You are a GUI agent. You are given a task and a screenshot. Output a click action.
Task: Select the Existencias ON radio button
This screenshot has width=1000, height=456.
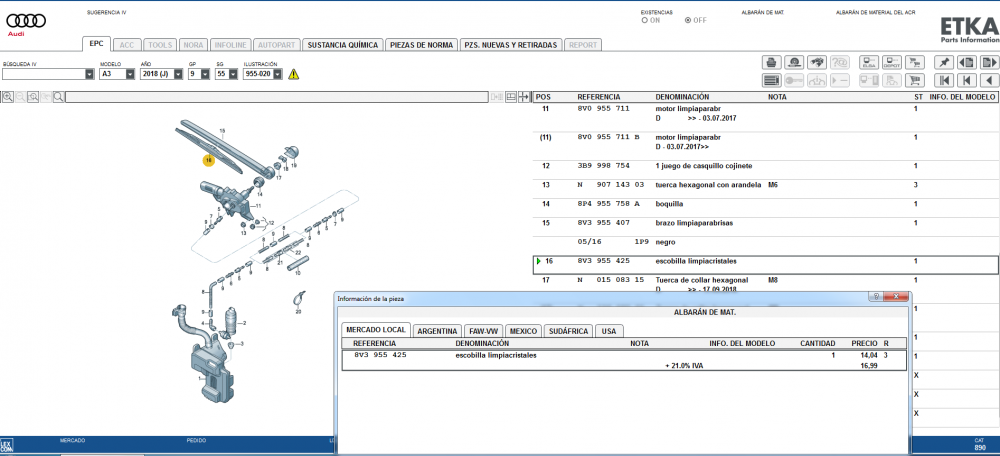(x=645, y=20)
